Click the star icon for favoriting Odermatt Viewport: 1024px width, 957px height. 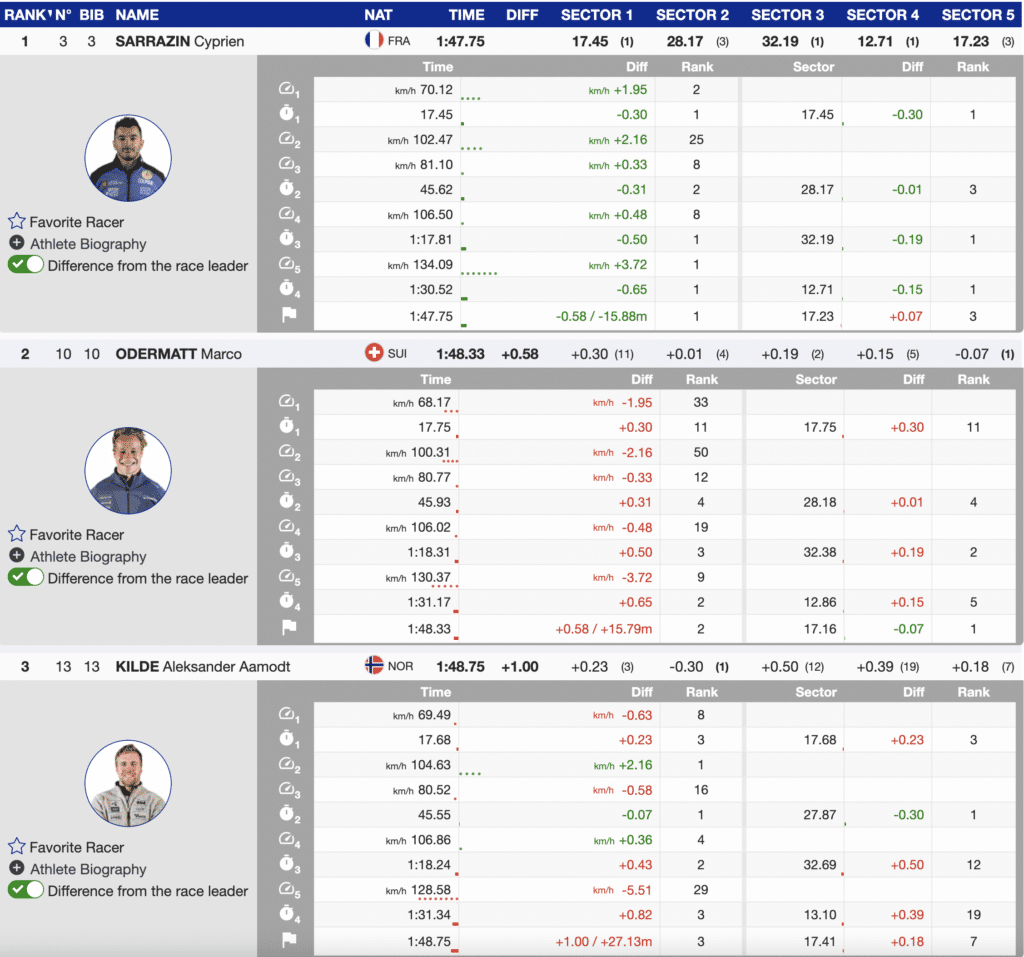[x=16, y=534]
